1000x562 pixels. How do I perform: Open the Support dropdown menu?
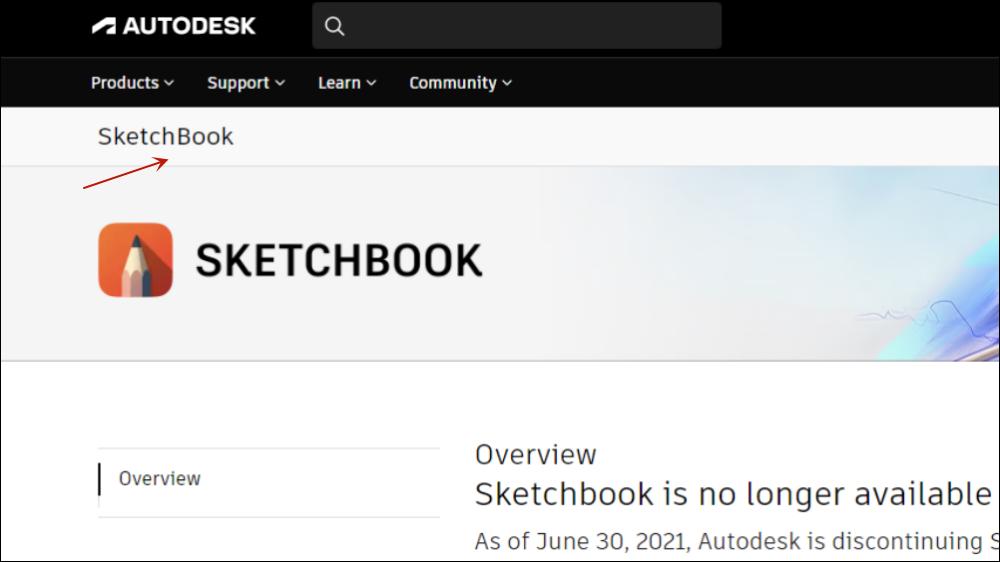tap(246, 83)
